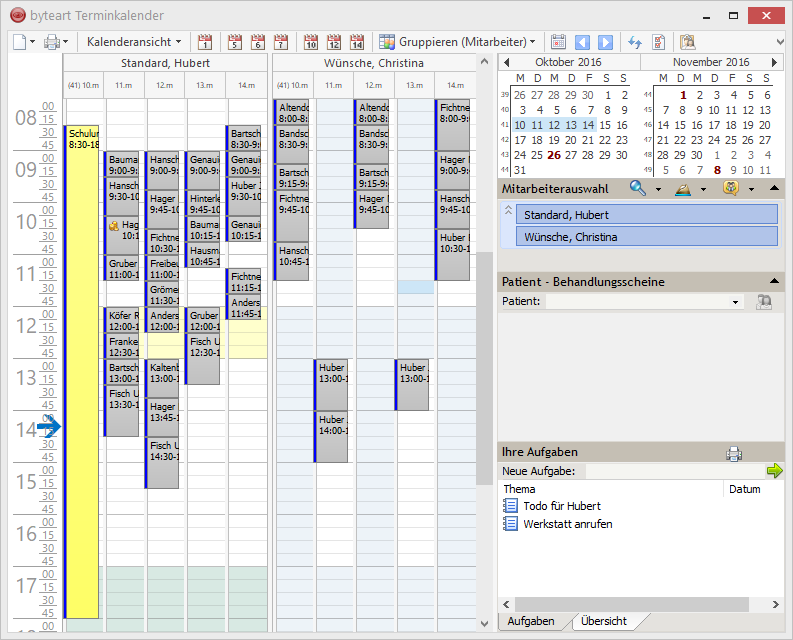Image resolution: width=793 pixels, height=640 pixels.
Task: Switch to the 1-day calendar view icon
Action: click(x=205, y=42)
